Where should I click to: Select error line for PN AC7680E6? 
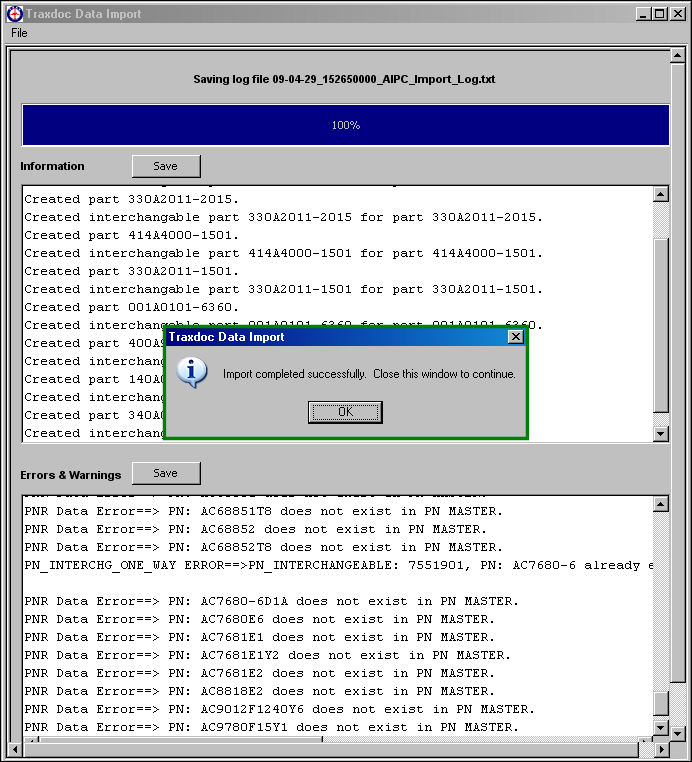click(x=260, y=619)
